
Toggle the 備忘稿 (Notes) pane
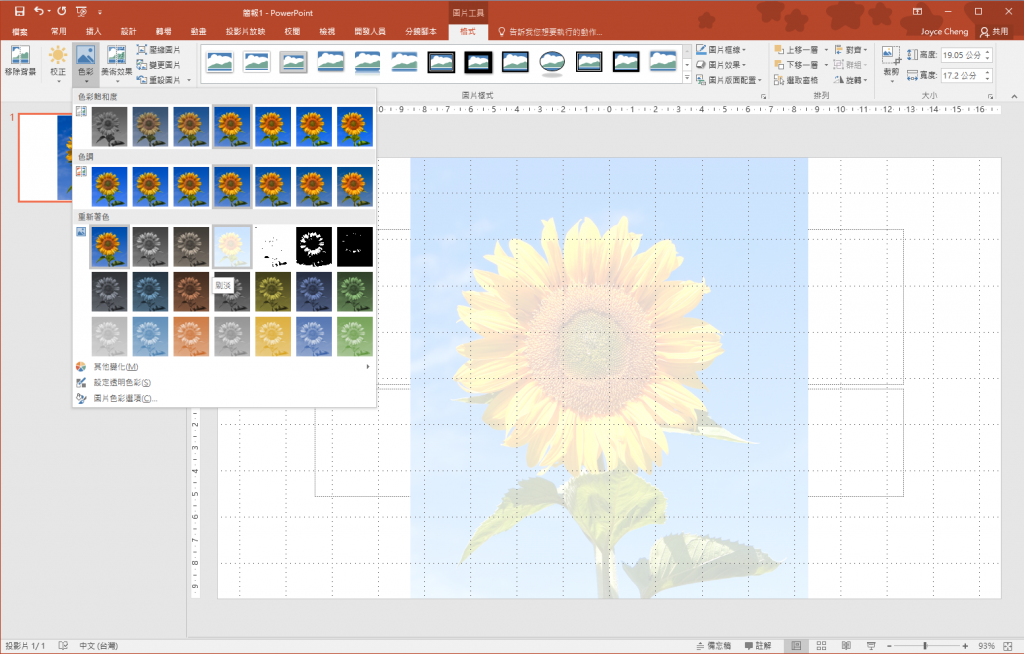pos(713,645)
